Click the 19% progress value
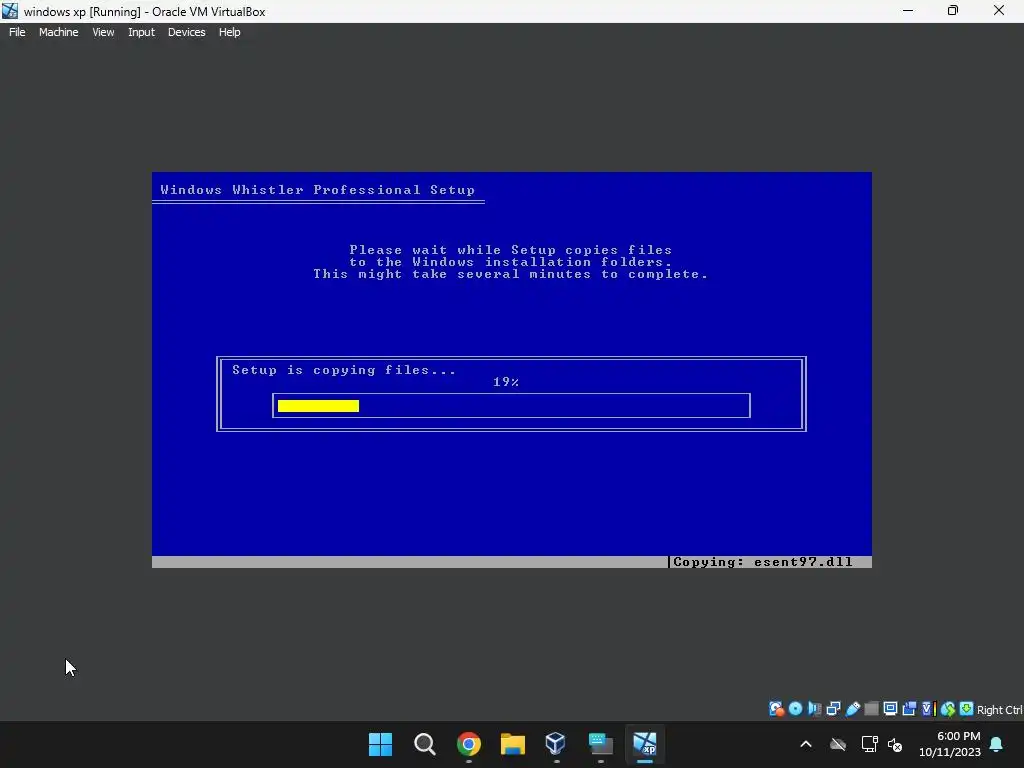This screenshot has width=1024, height=768. tap(506, 382)
